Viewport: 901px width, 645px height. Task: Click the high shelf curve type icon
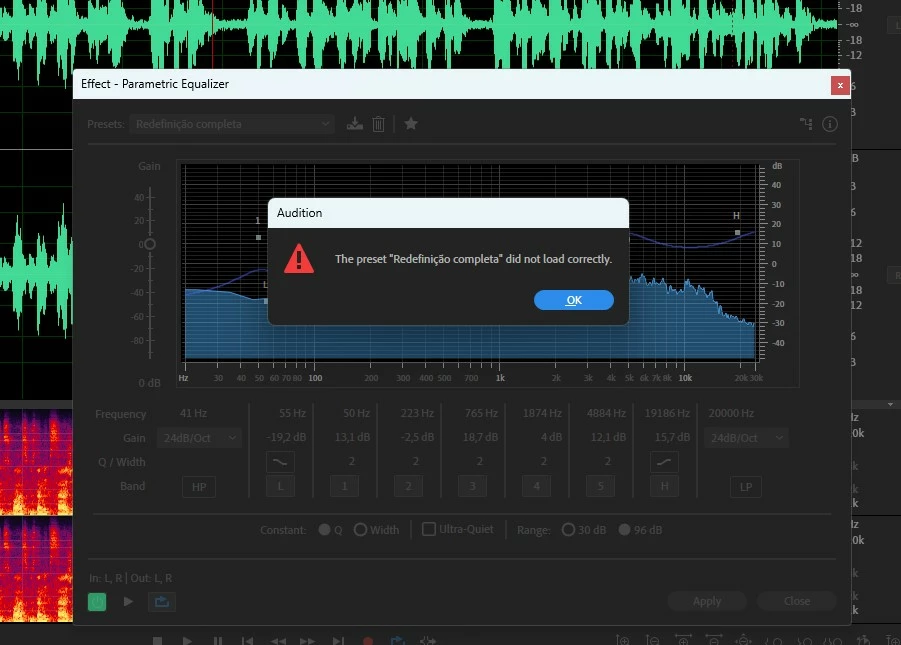click(664, 462)
